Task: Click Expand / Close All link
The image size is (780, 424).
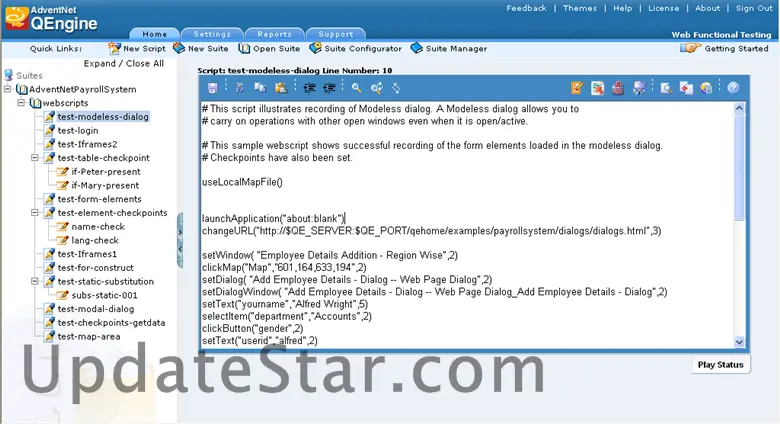Action: click(x=124, y=63)
